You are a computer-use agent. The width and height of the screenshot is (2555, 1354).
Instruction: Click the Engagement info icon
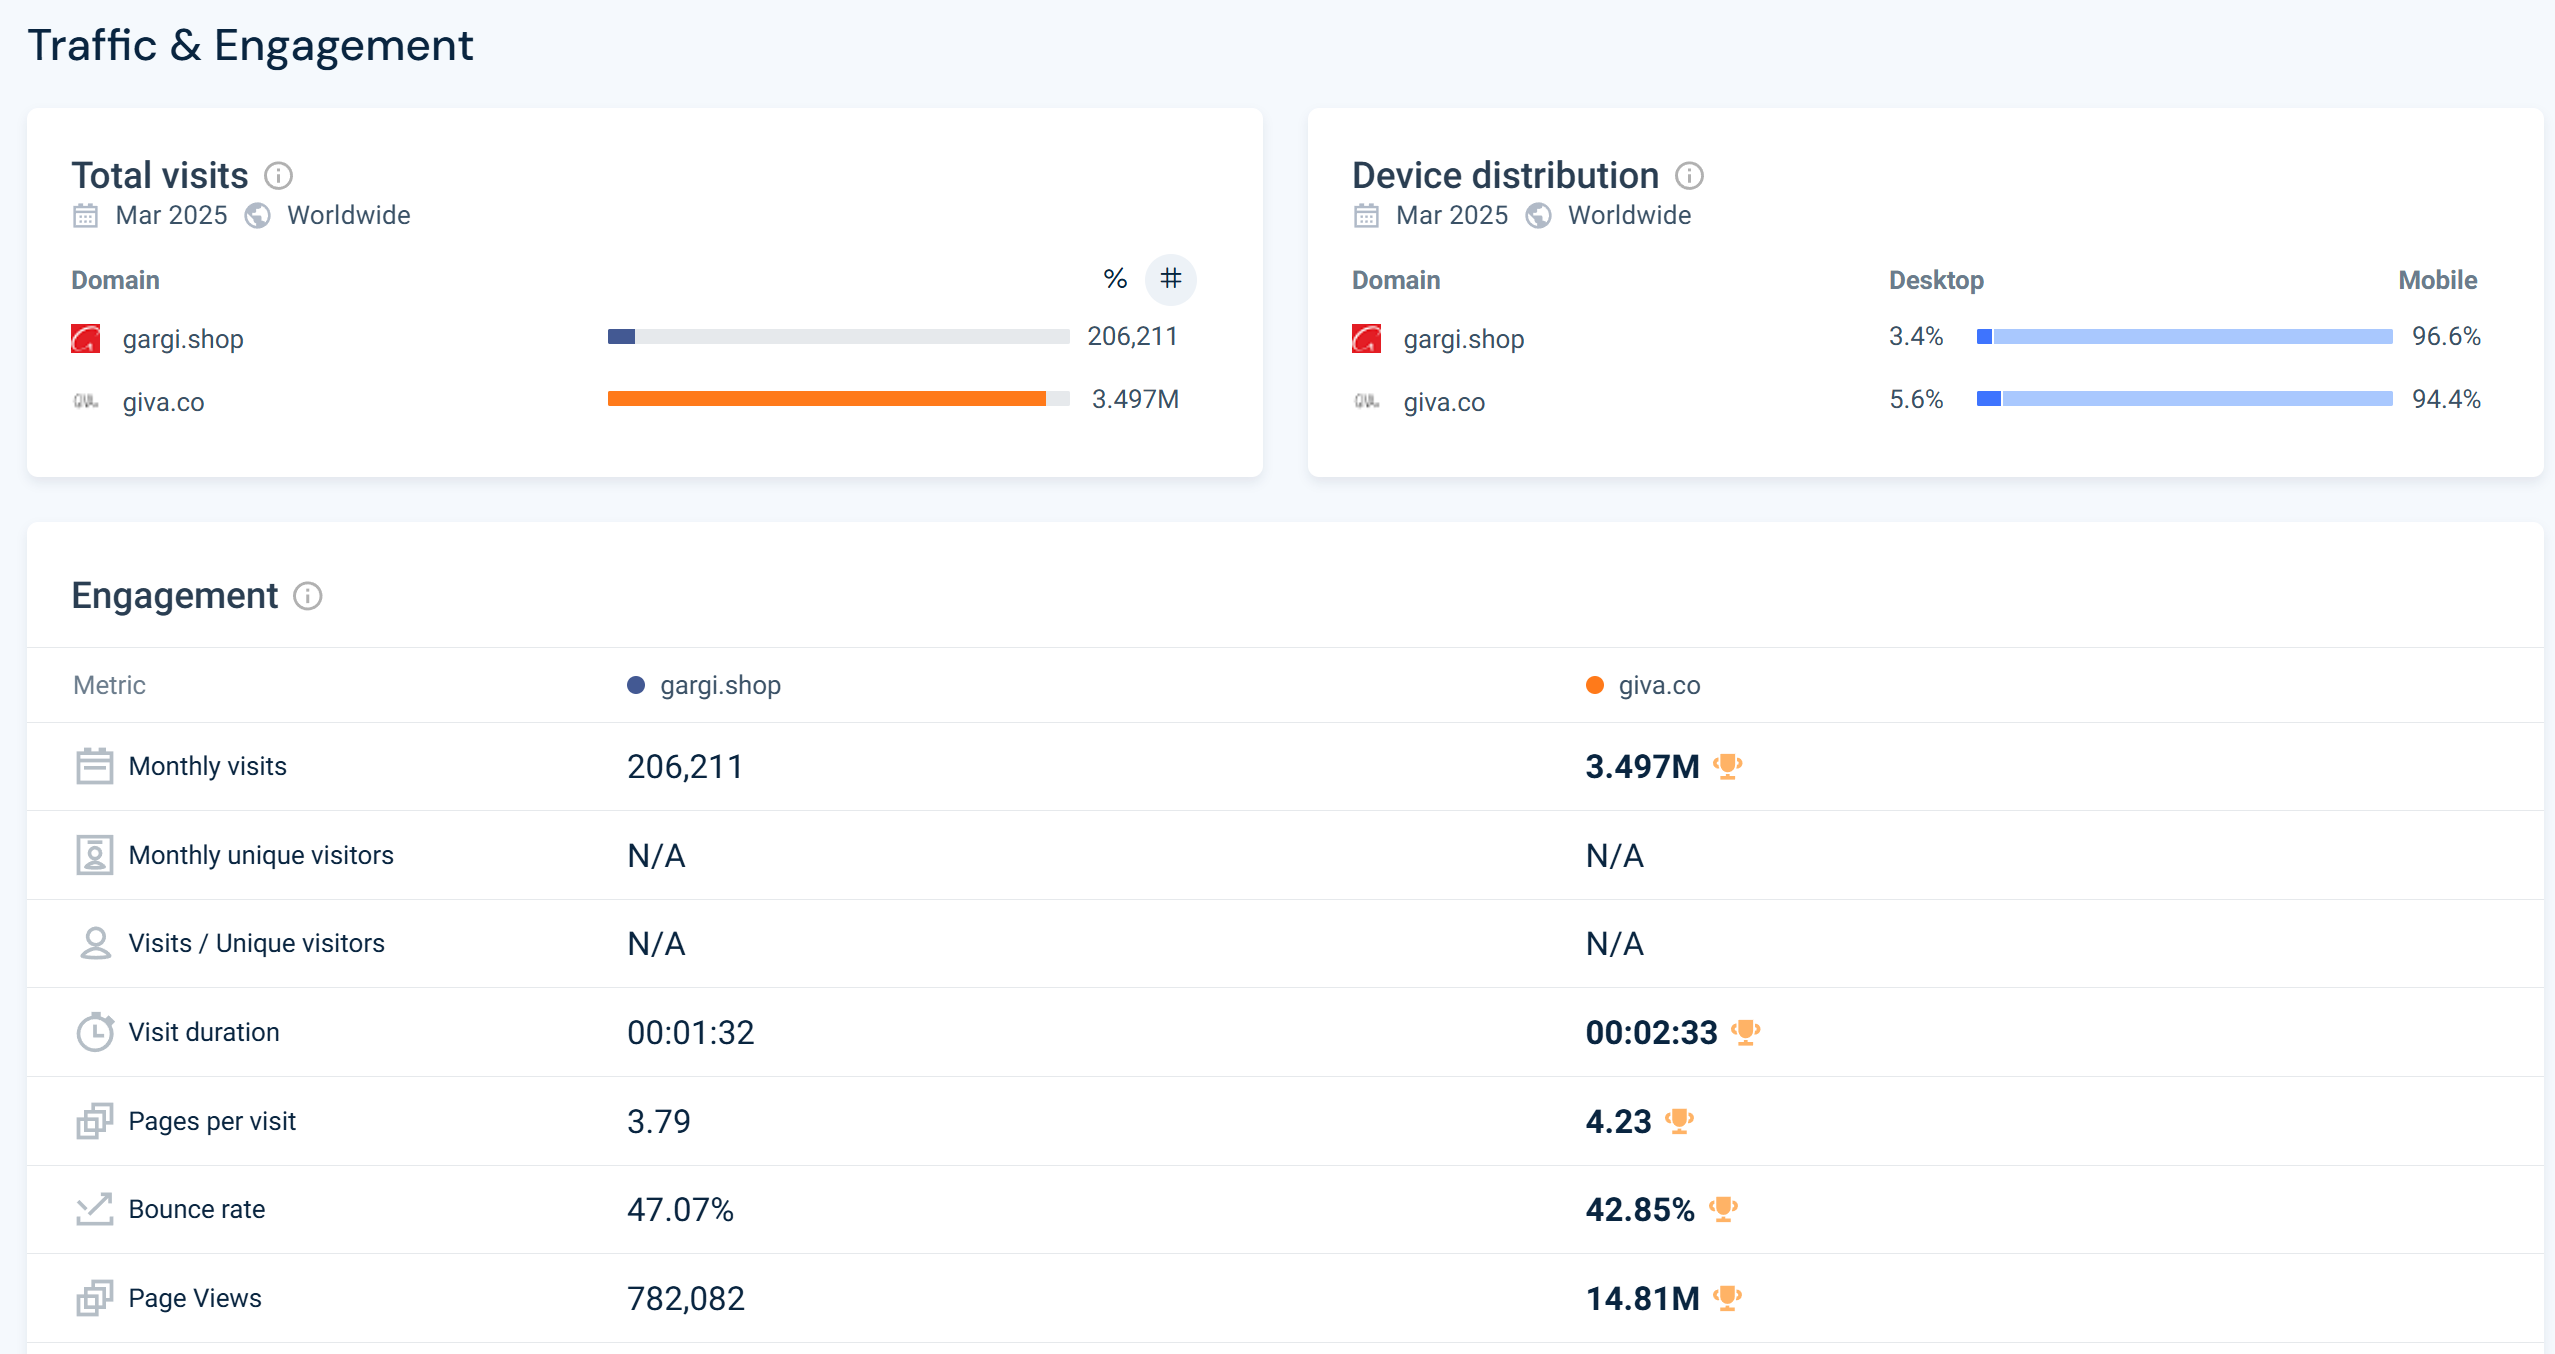click(x=307, y=596)
